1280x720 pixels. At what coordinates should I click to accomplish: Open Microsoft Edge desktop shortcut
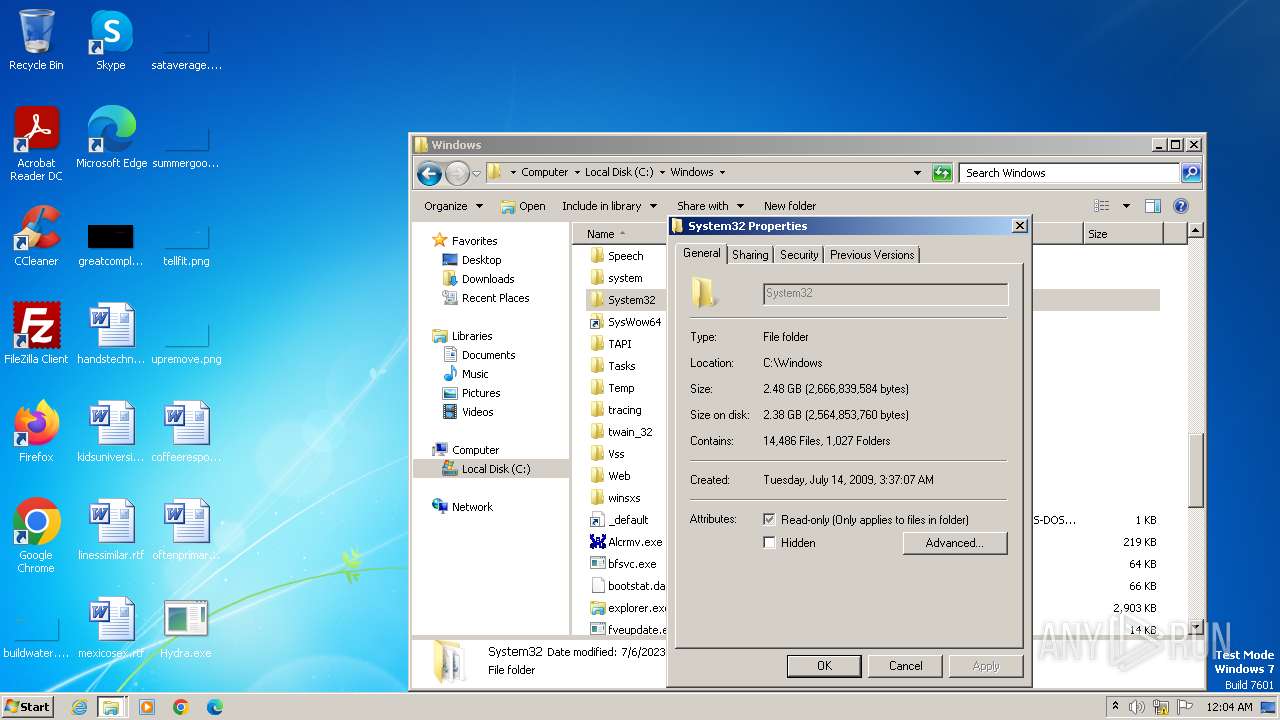(x=111, y=138)
